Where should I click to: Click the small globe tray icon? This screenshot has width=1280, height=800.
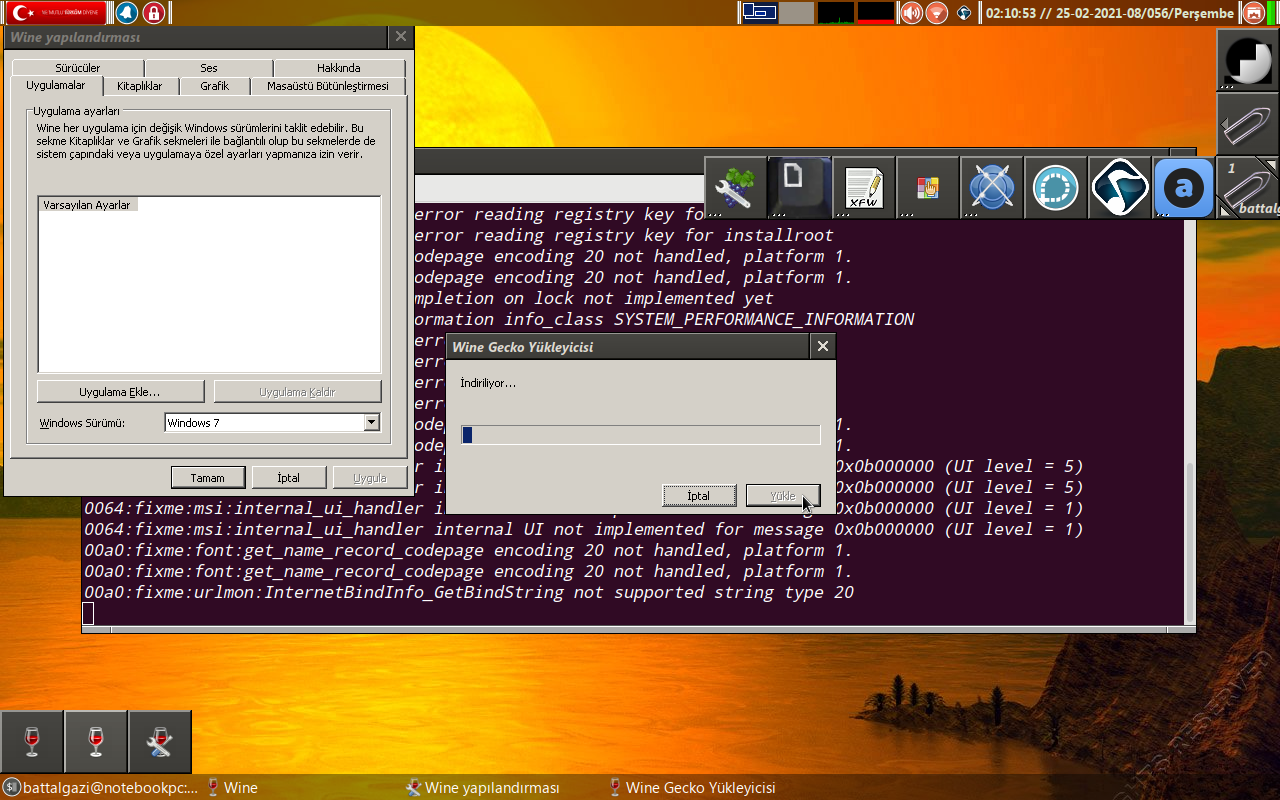[x=964, y=13]
